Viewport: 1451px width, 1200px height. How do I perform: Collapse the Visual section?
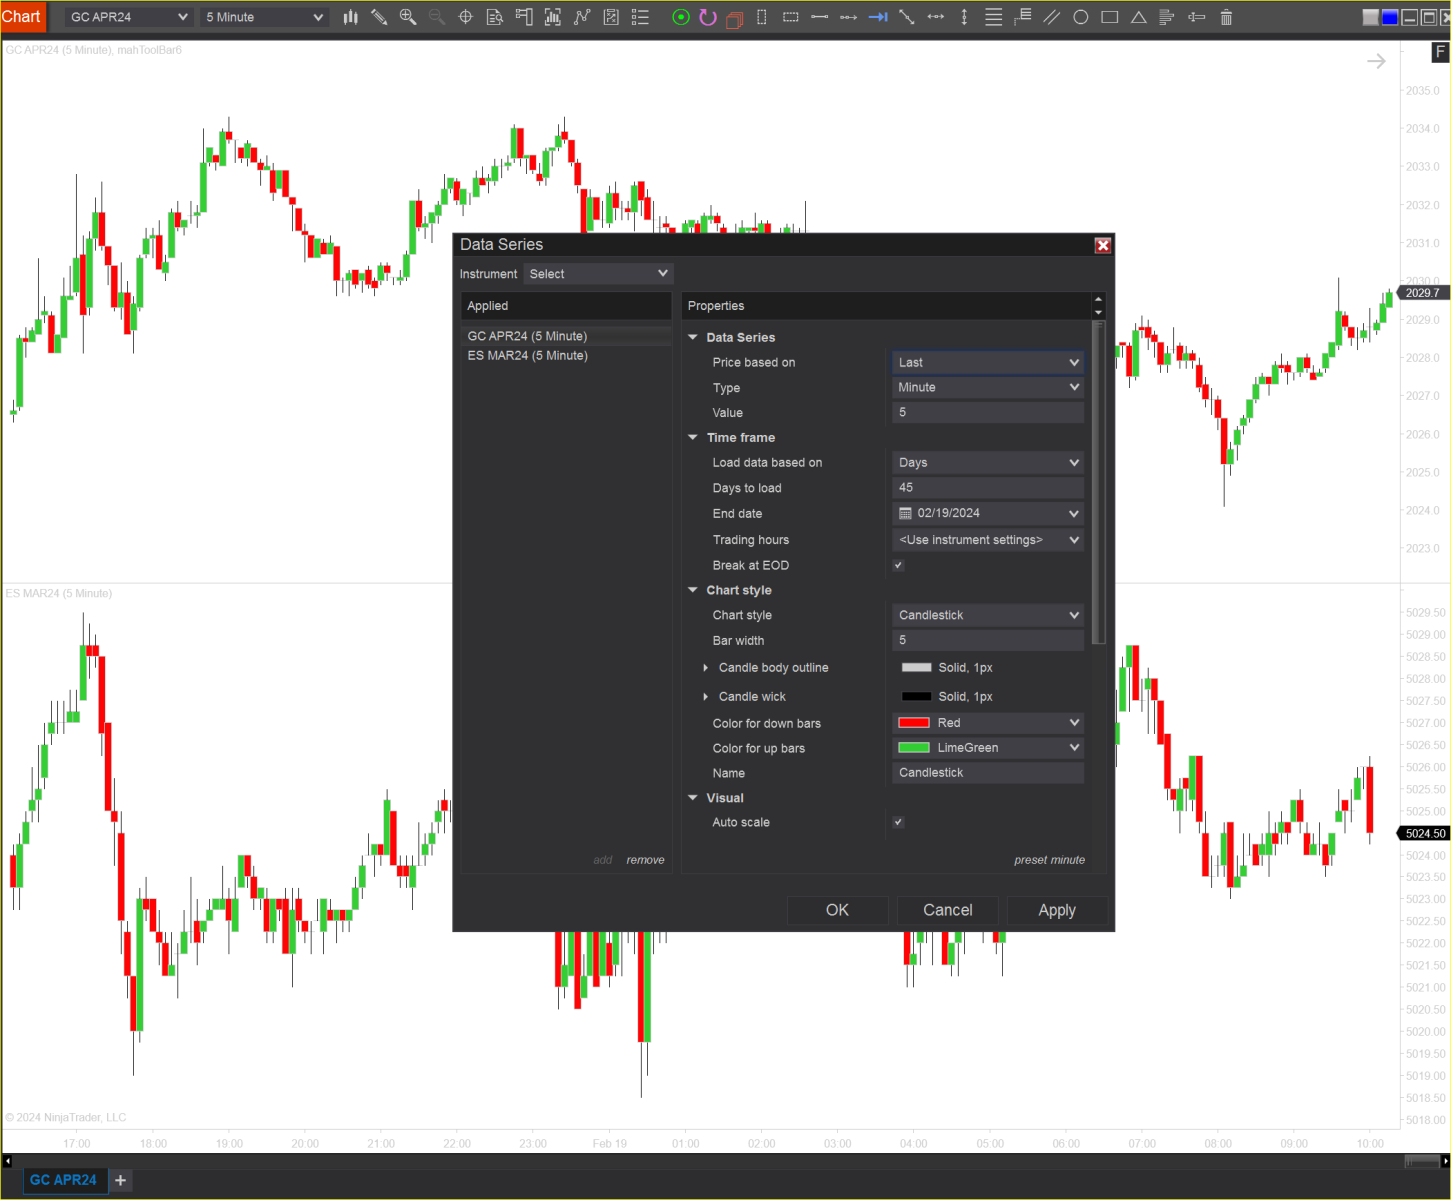pyautogui.click(x=693, y=798)
